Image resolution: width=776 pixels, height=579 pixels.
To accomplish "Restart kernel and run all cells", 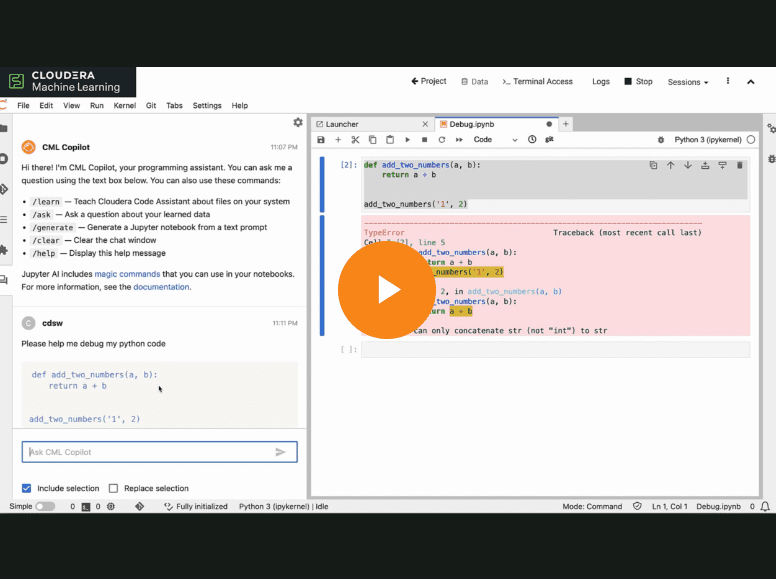I will (459, 140).
